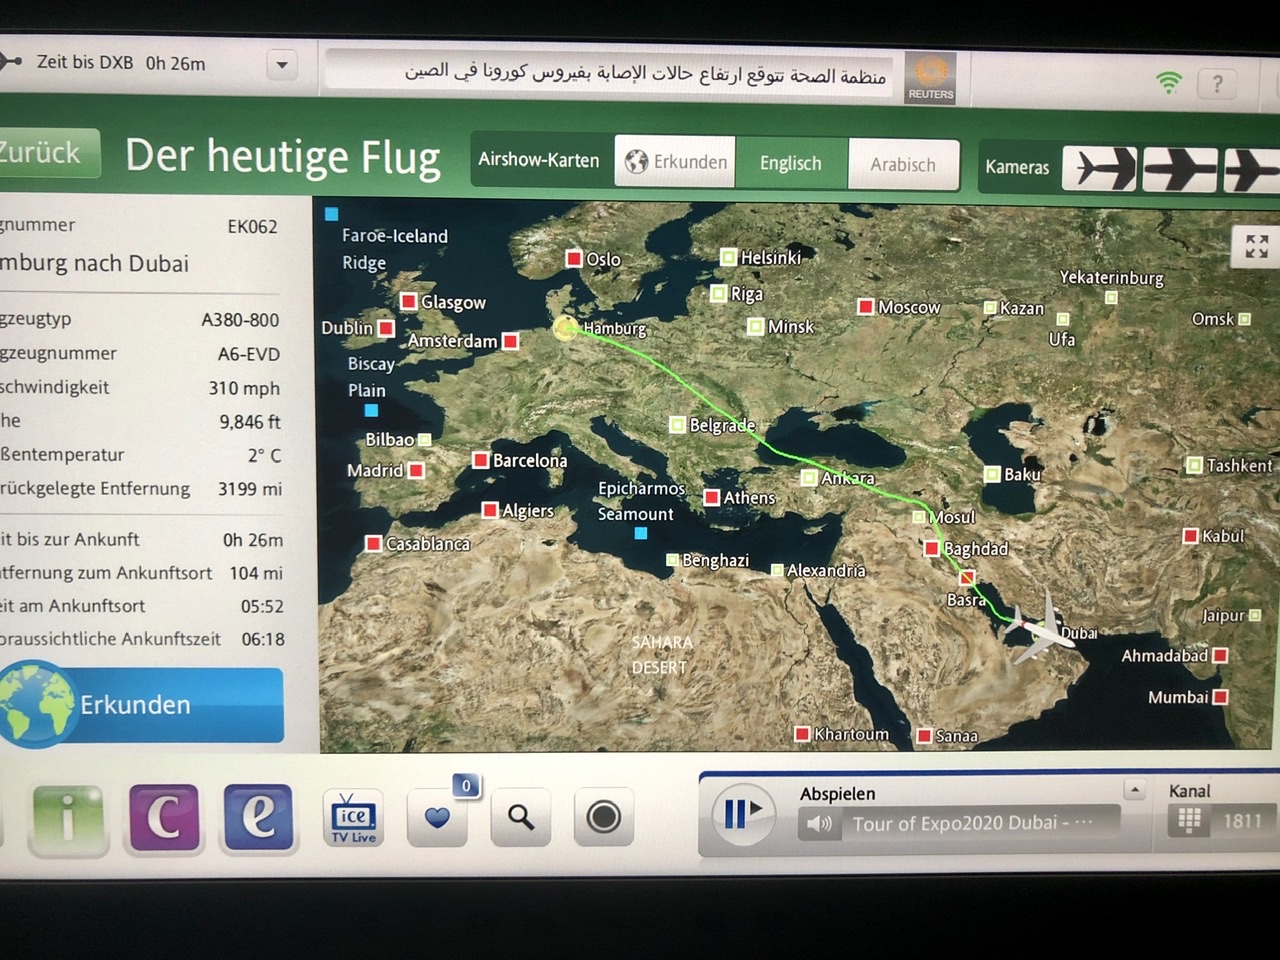Open the Reuters news icon
The image size is (1280, 960).
931,78
